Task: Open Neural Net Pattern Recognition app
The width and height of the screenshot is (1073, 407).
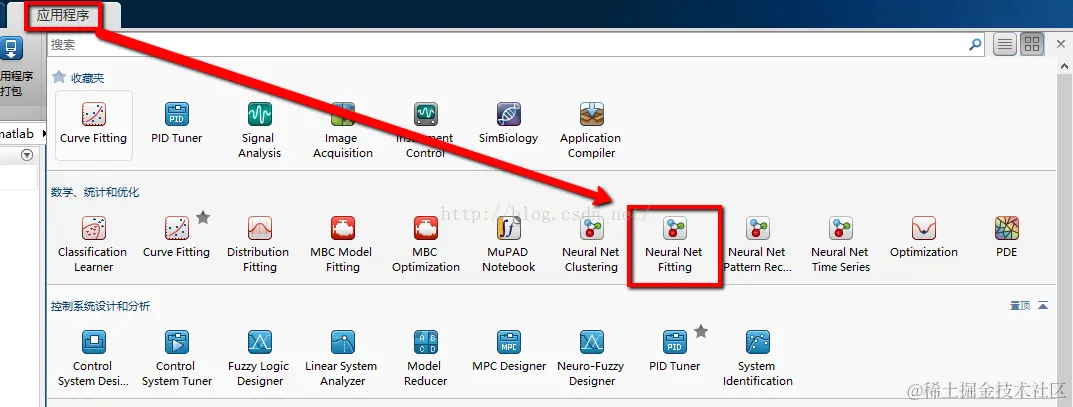Action: pyautogui.click(x=757, y=244)
